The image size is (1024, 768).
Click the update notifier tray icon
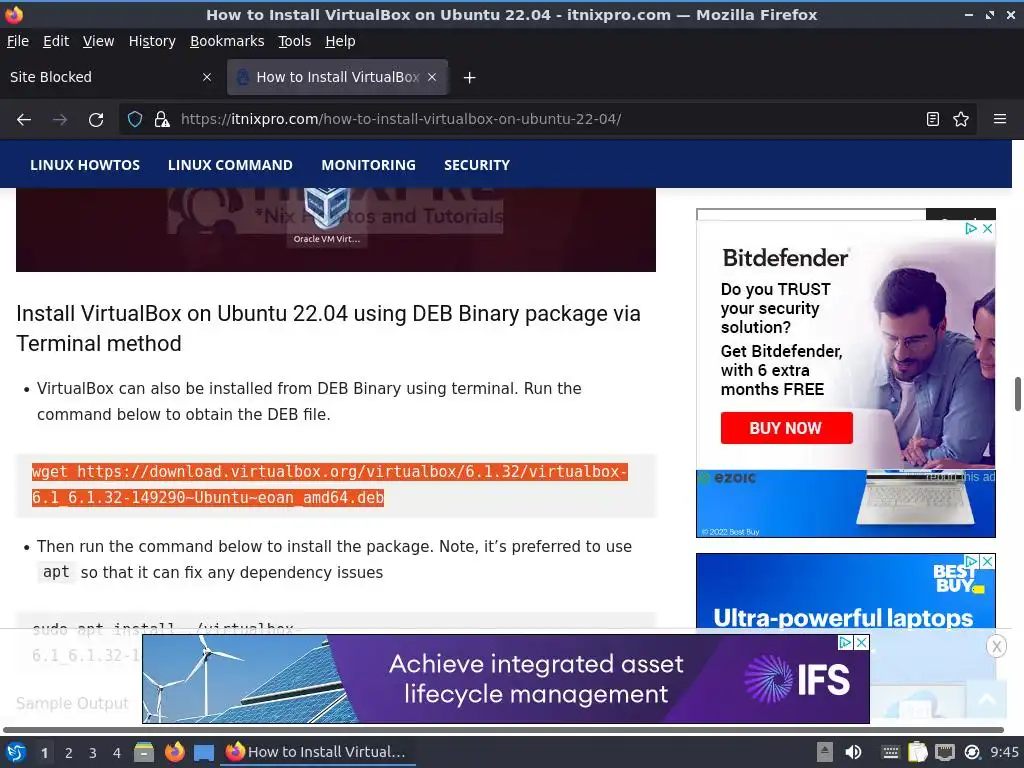pyautogui.click(x=972, y=752)
